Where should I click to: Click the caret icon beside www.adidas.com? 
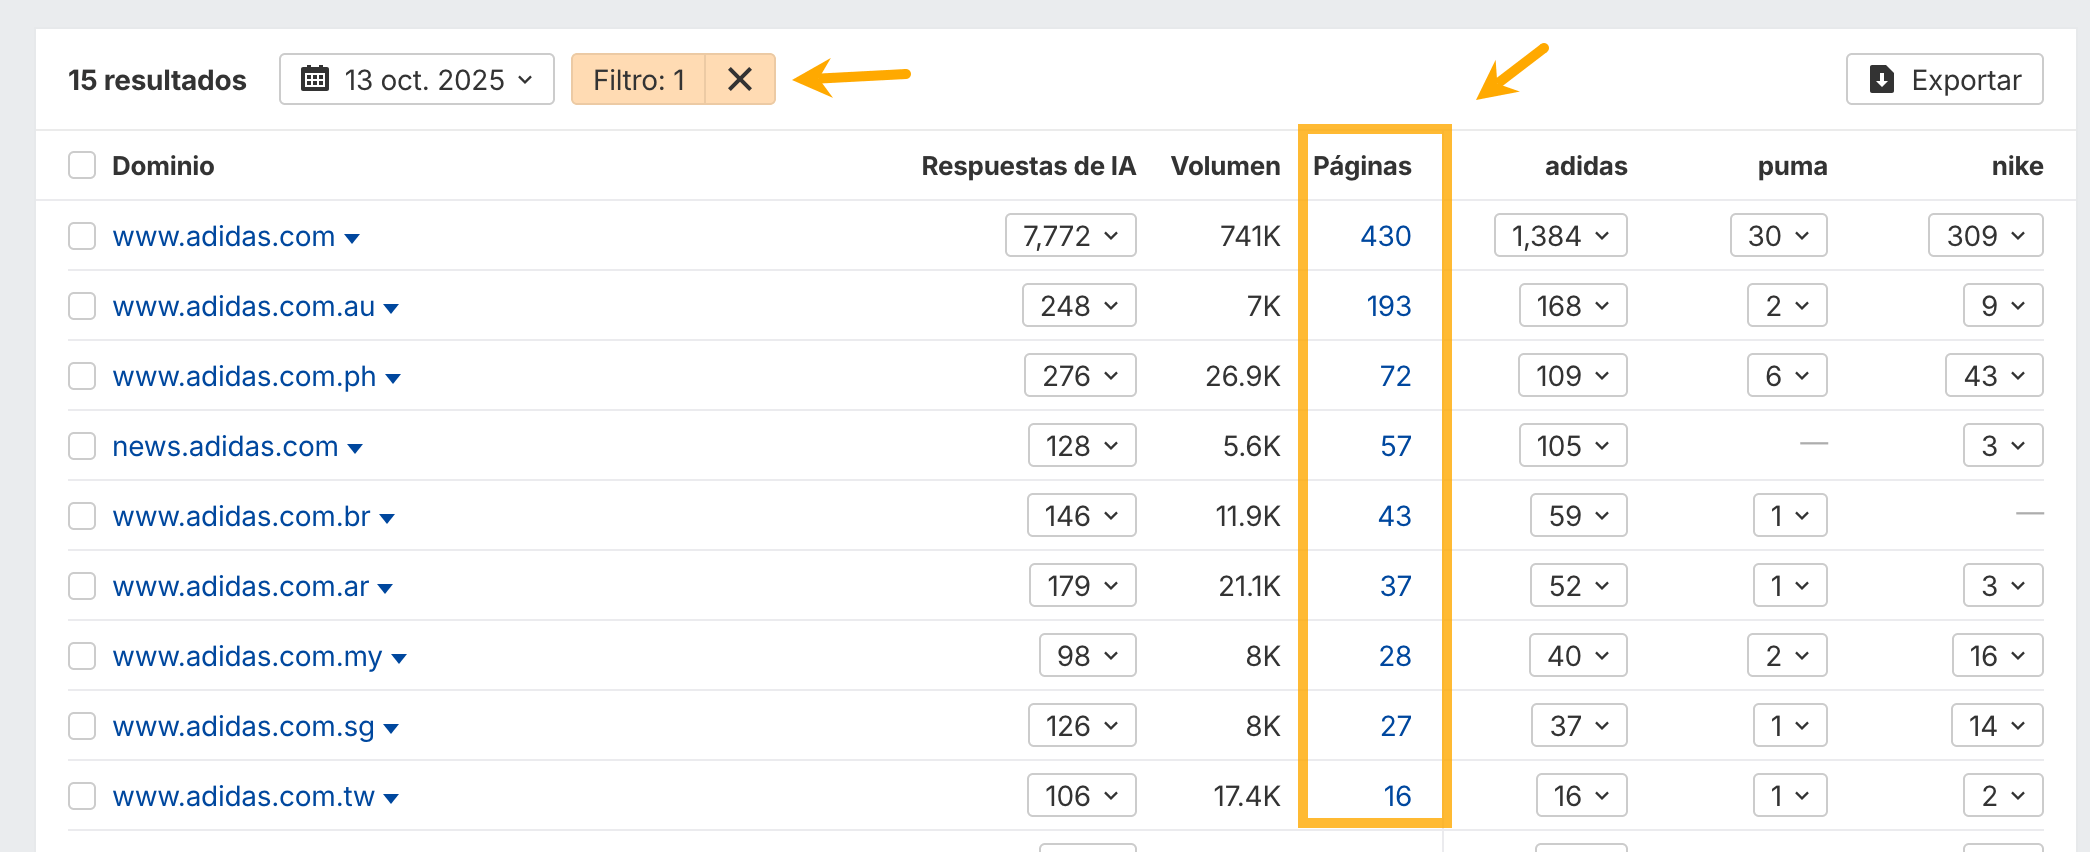click(x=352, y=238)
